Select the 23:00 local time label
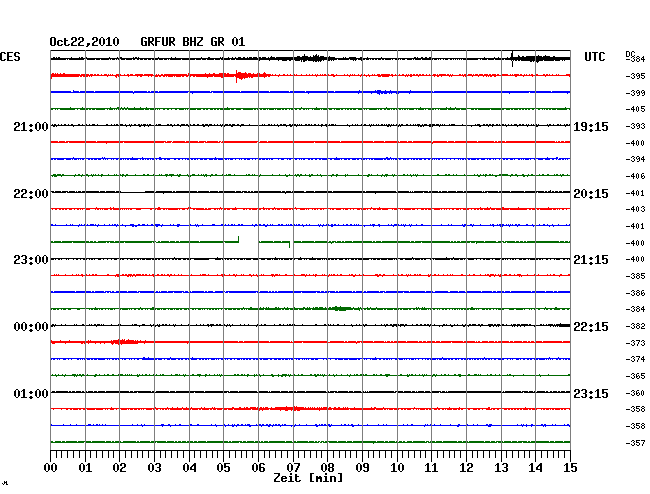Image resolution: width=650 pixels, height=494 pixels. tap(31, 260)
